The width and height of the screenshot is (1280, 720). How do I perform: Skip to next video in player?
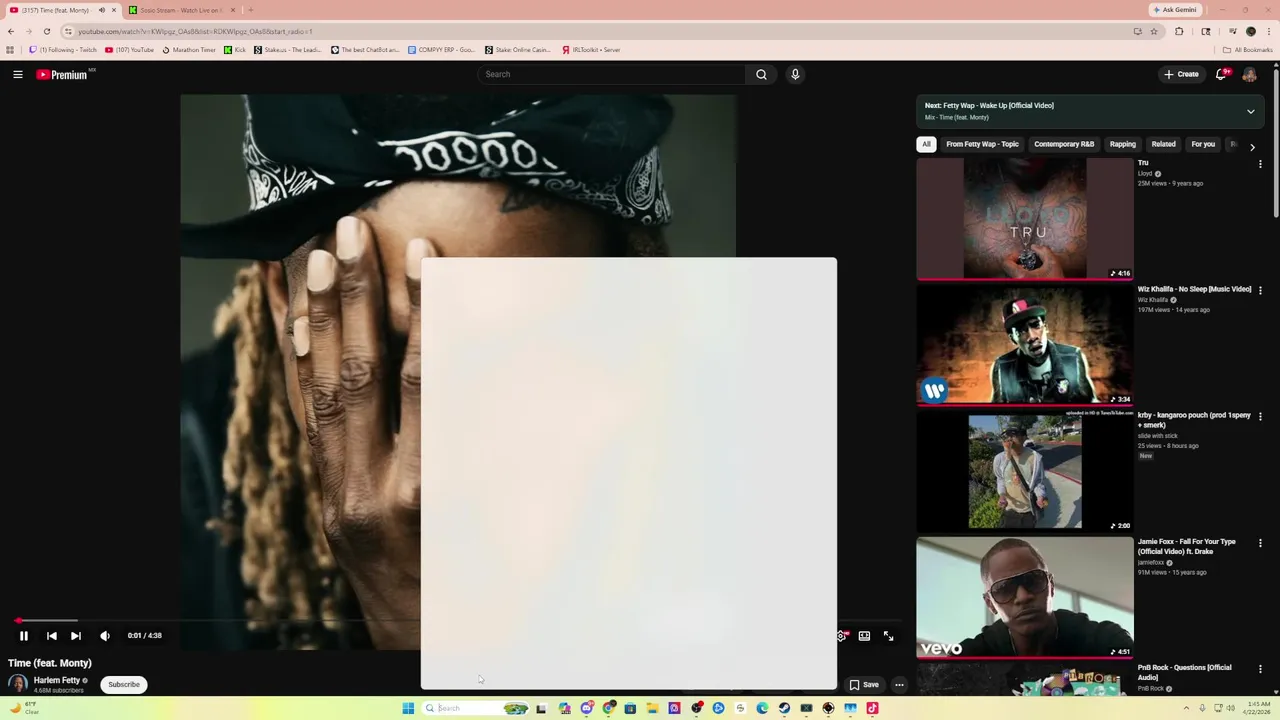[x=76, y=636]
